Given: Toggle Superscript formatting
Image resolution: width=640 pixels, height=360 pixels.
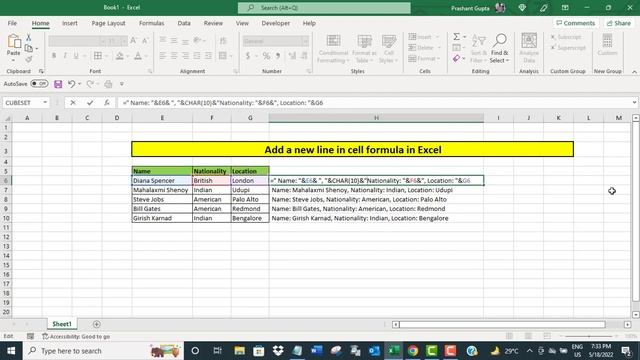Looking at the screenshot, I should pyautogui.click(x=568, y=48).
